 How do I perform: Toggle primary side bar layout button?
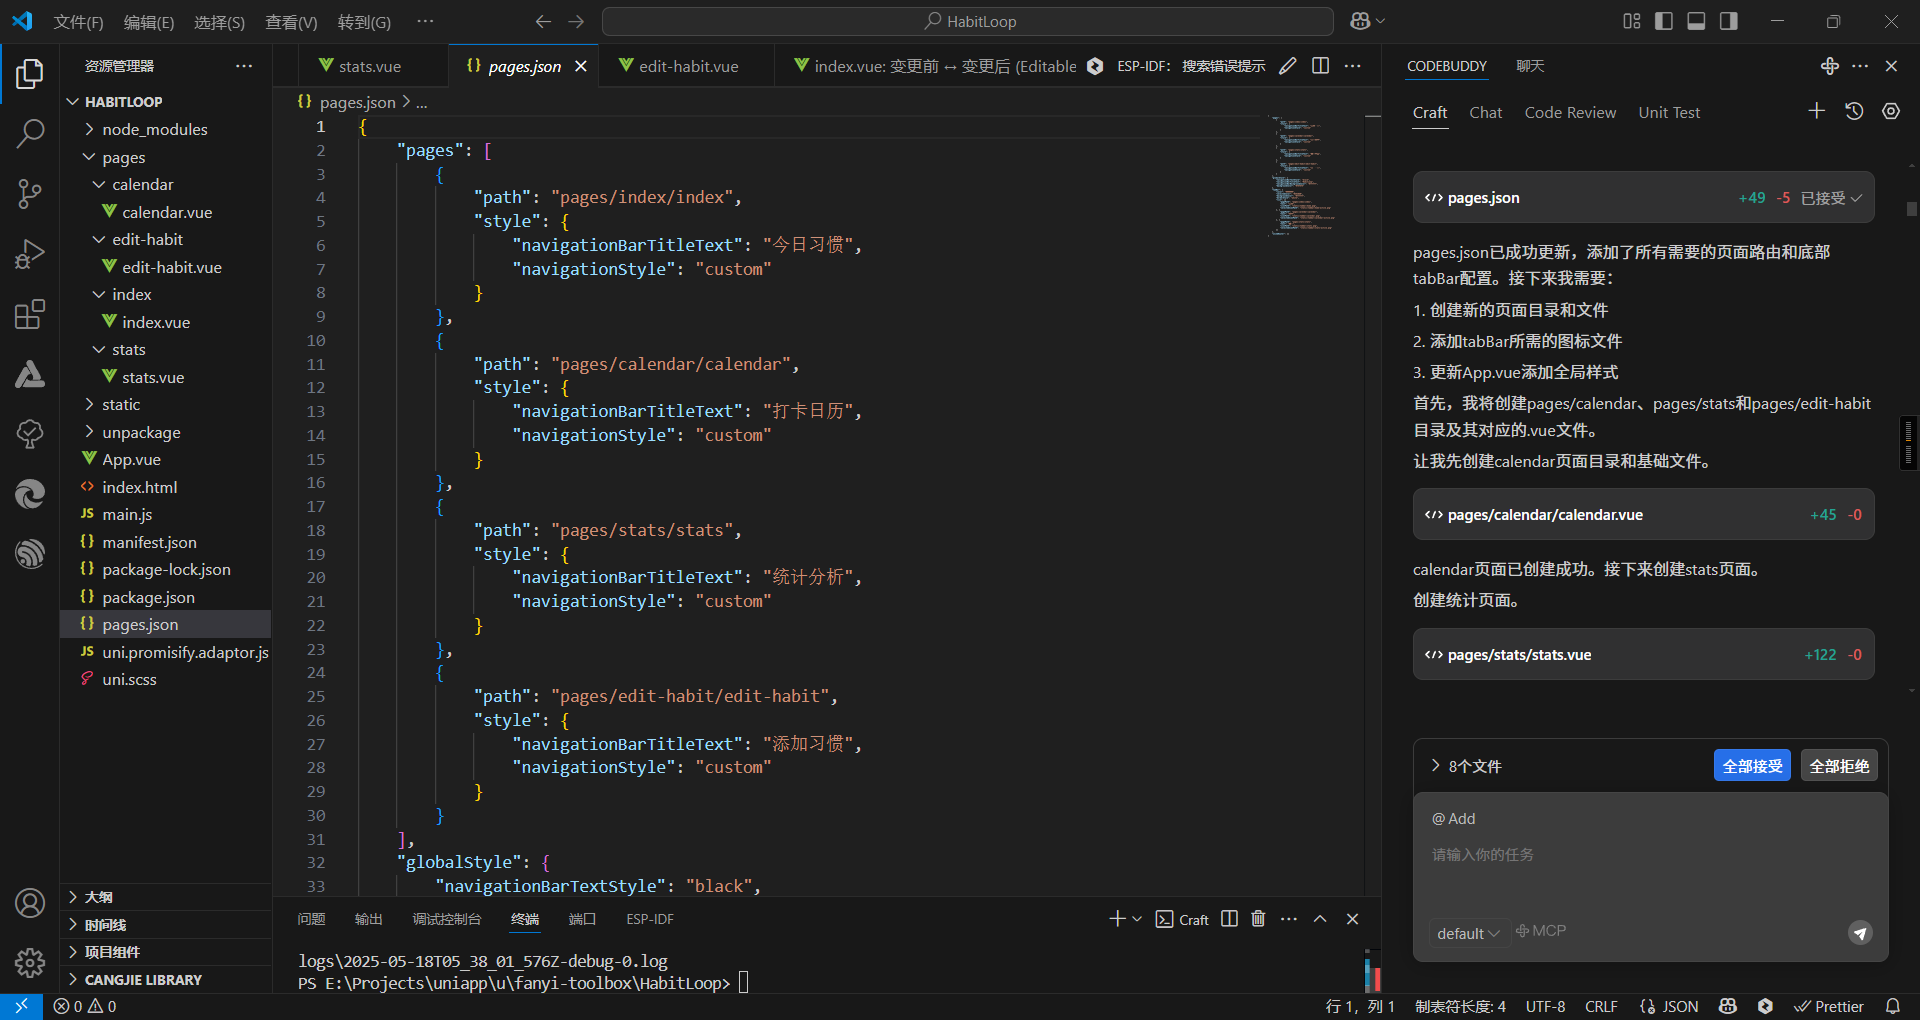1664,21
